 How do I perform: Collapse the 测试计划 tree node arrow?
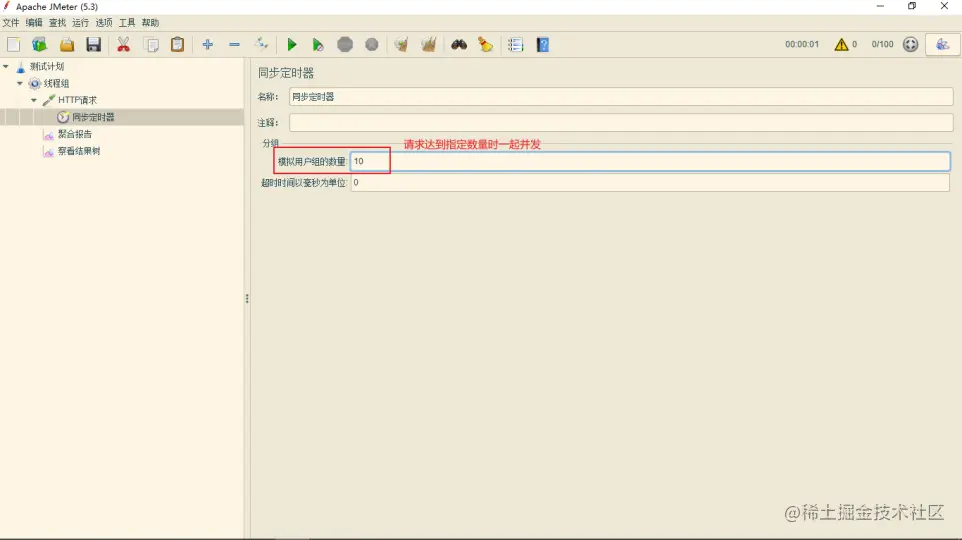(x=6, y=66)
